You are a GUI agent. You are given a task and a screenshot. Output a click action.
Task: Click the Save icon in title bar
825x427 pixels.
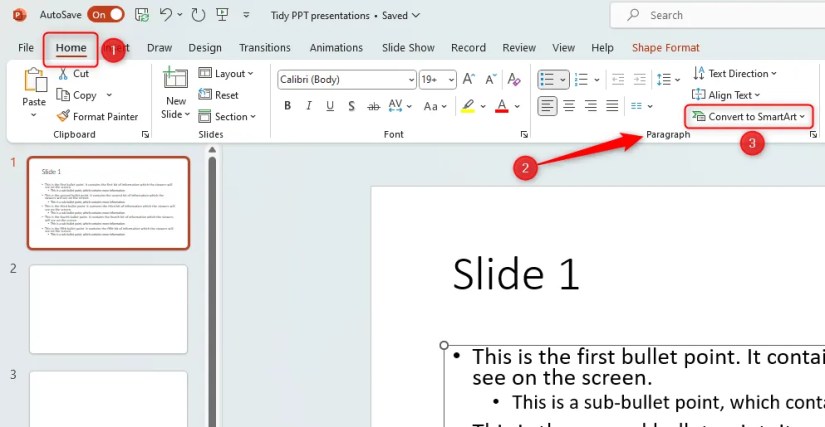click(142, 15)
